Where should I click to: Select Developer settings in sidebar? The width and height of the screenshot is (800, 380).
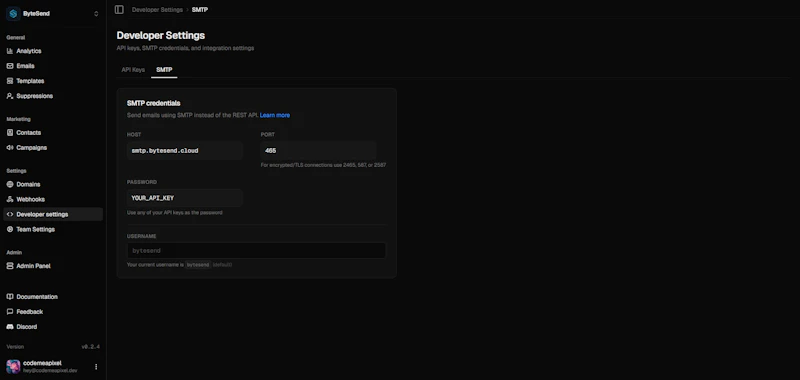(53, 214)
